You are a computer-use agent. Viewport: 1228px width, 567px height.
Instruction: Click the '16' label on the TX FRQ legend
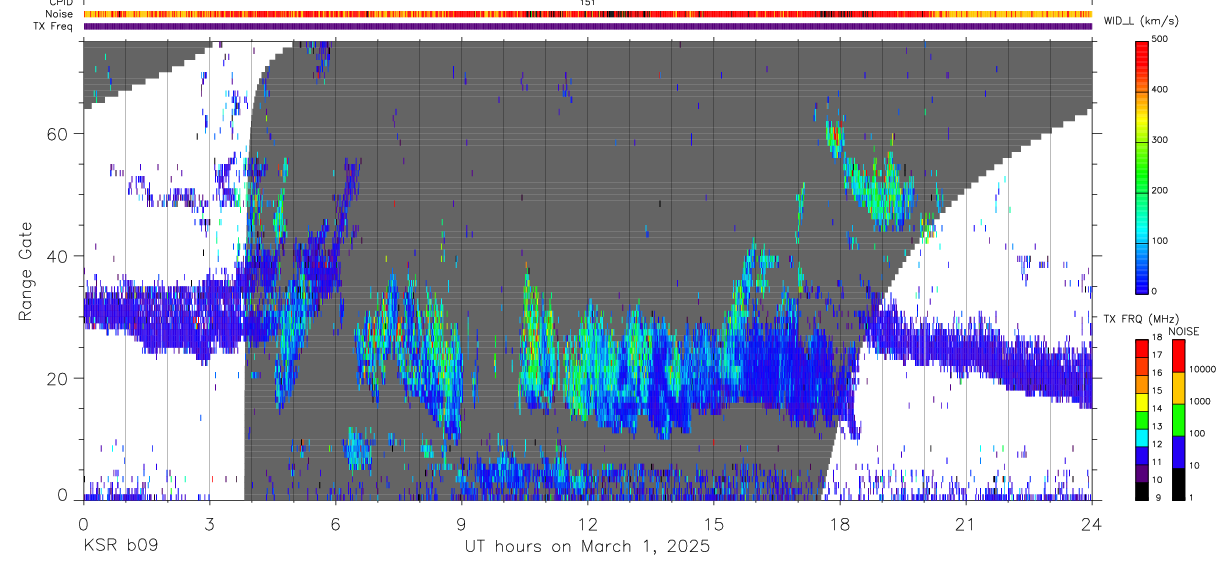1157,373
